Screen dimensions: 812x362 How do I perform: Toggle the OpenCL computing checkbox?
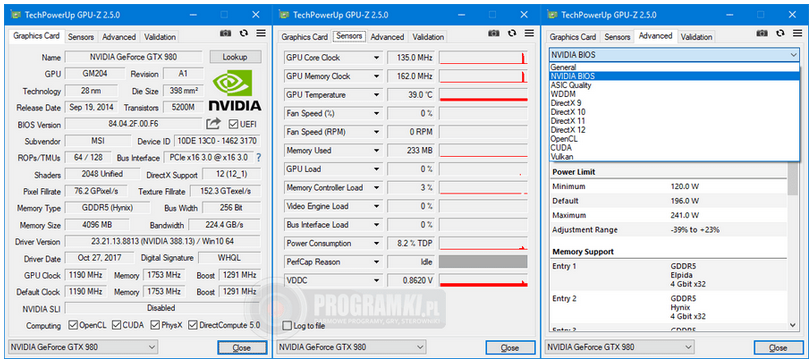click(x=73, y=325)
